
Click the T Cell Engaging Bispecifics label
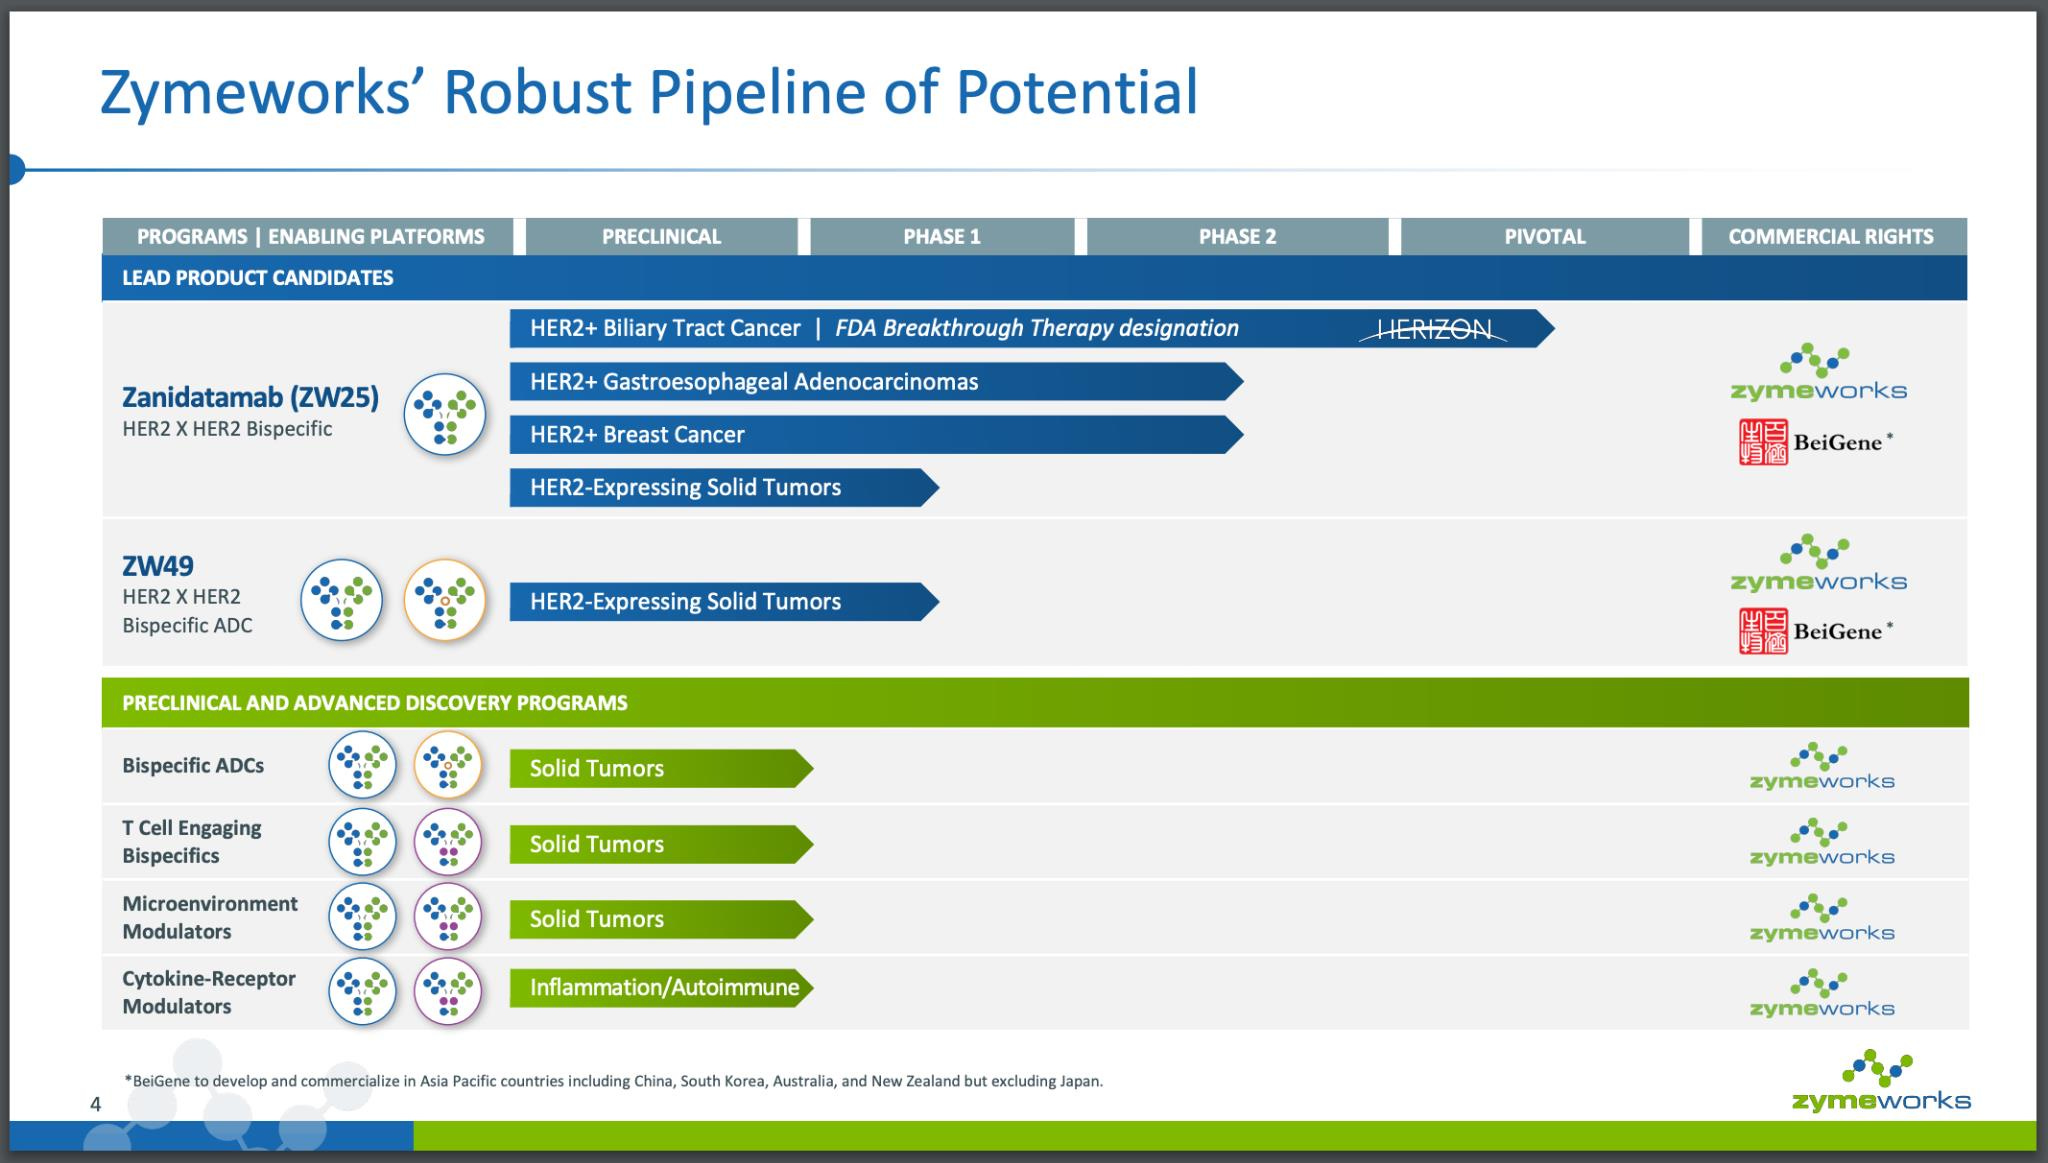(x=192, y=842)
